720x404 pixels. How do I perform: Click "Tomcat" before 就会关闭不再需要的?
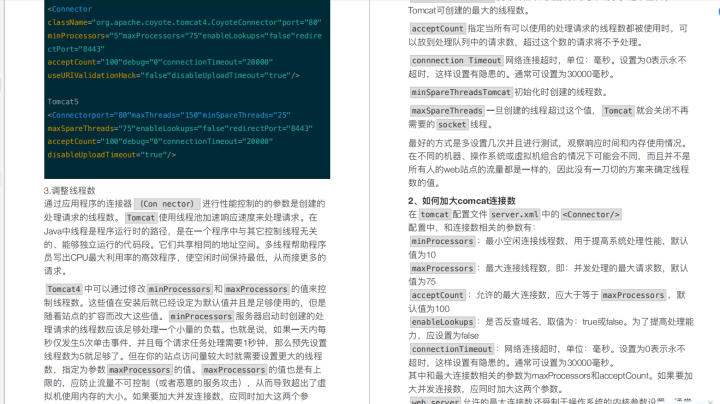(618, 111)
